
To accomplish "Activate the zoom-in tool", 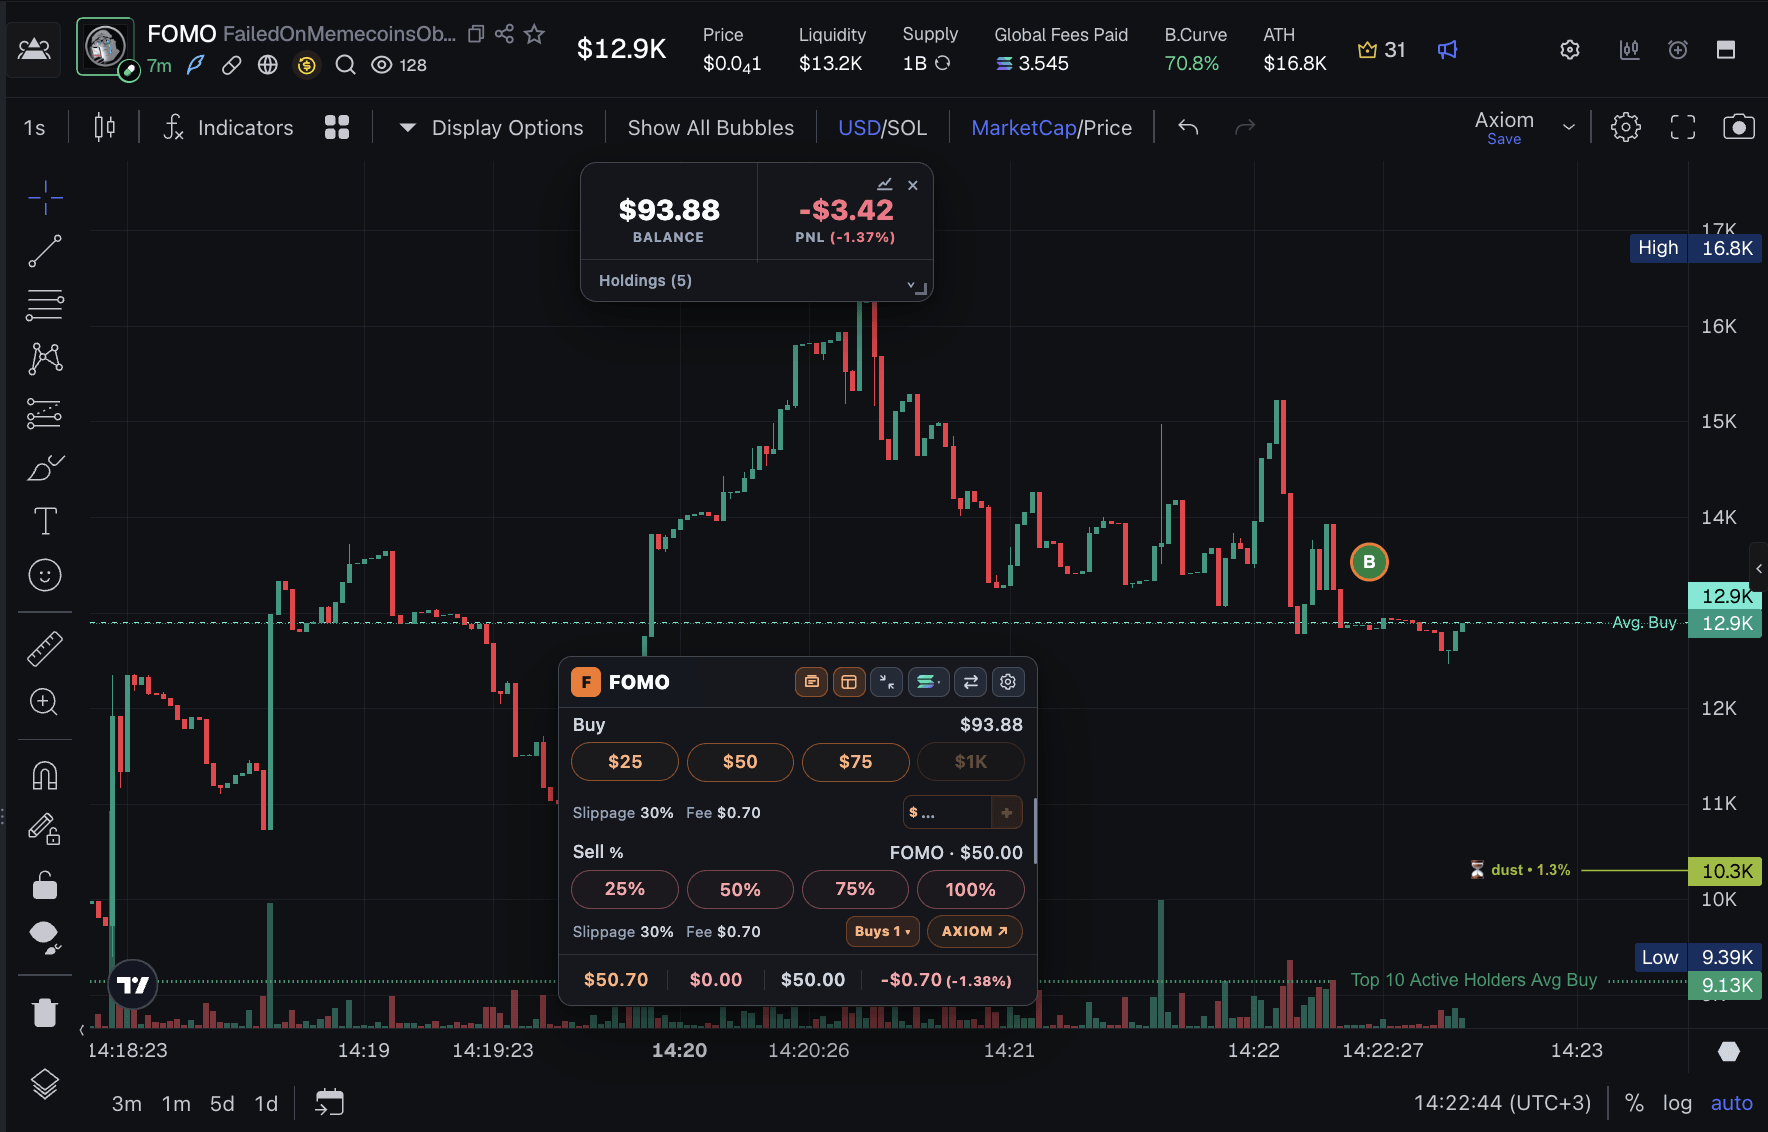I will [45, 702].
